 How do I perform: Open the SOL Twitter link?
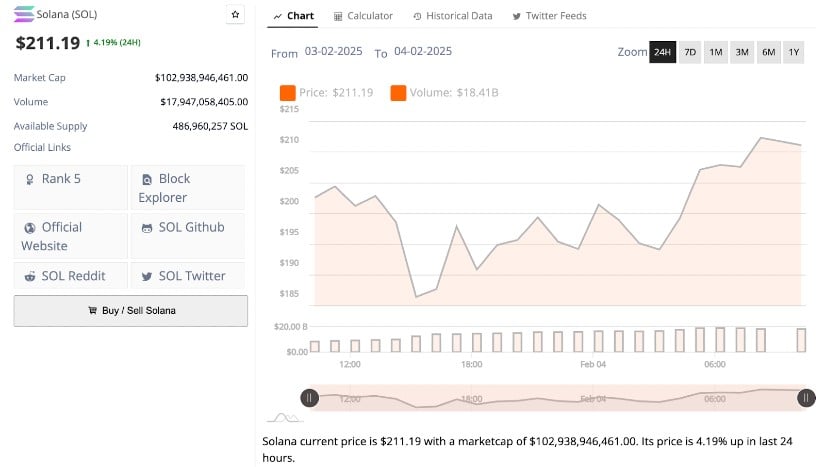pos(186,276)
